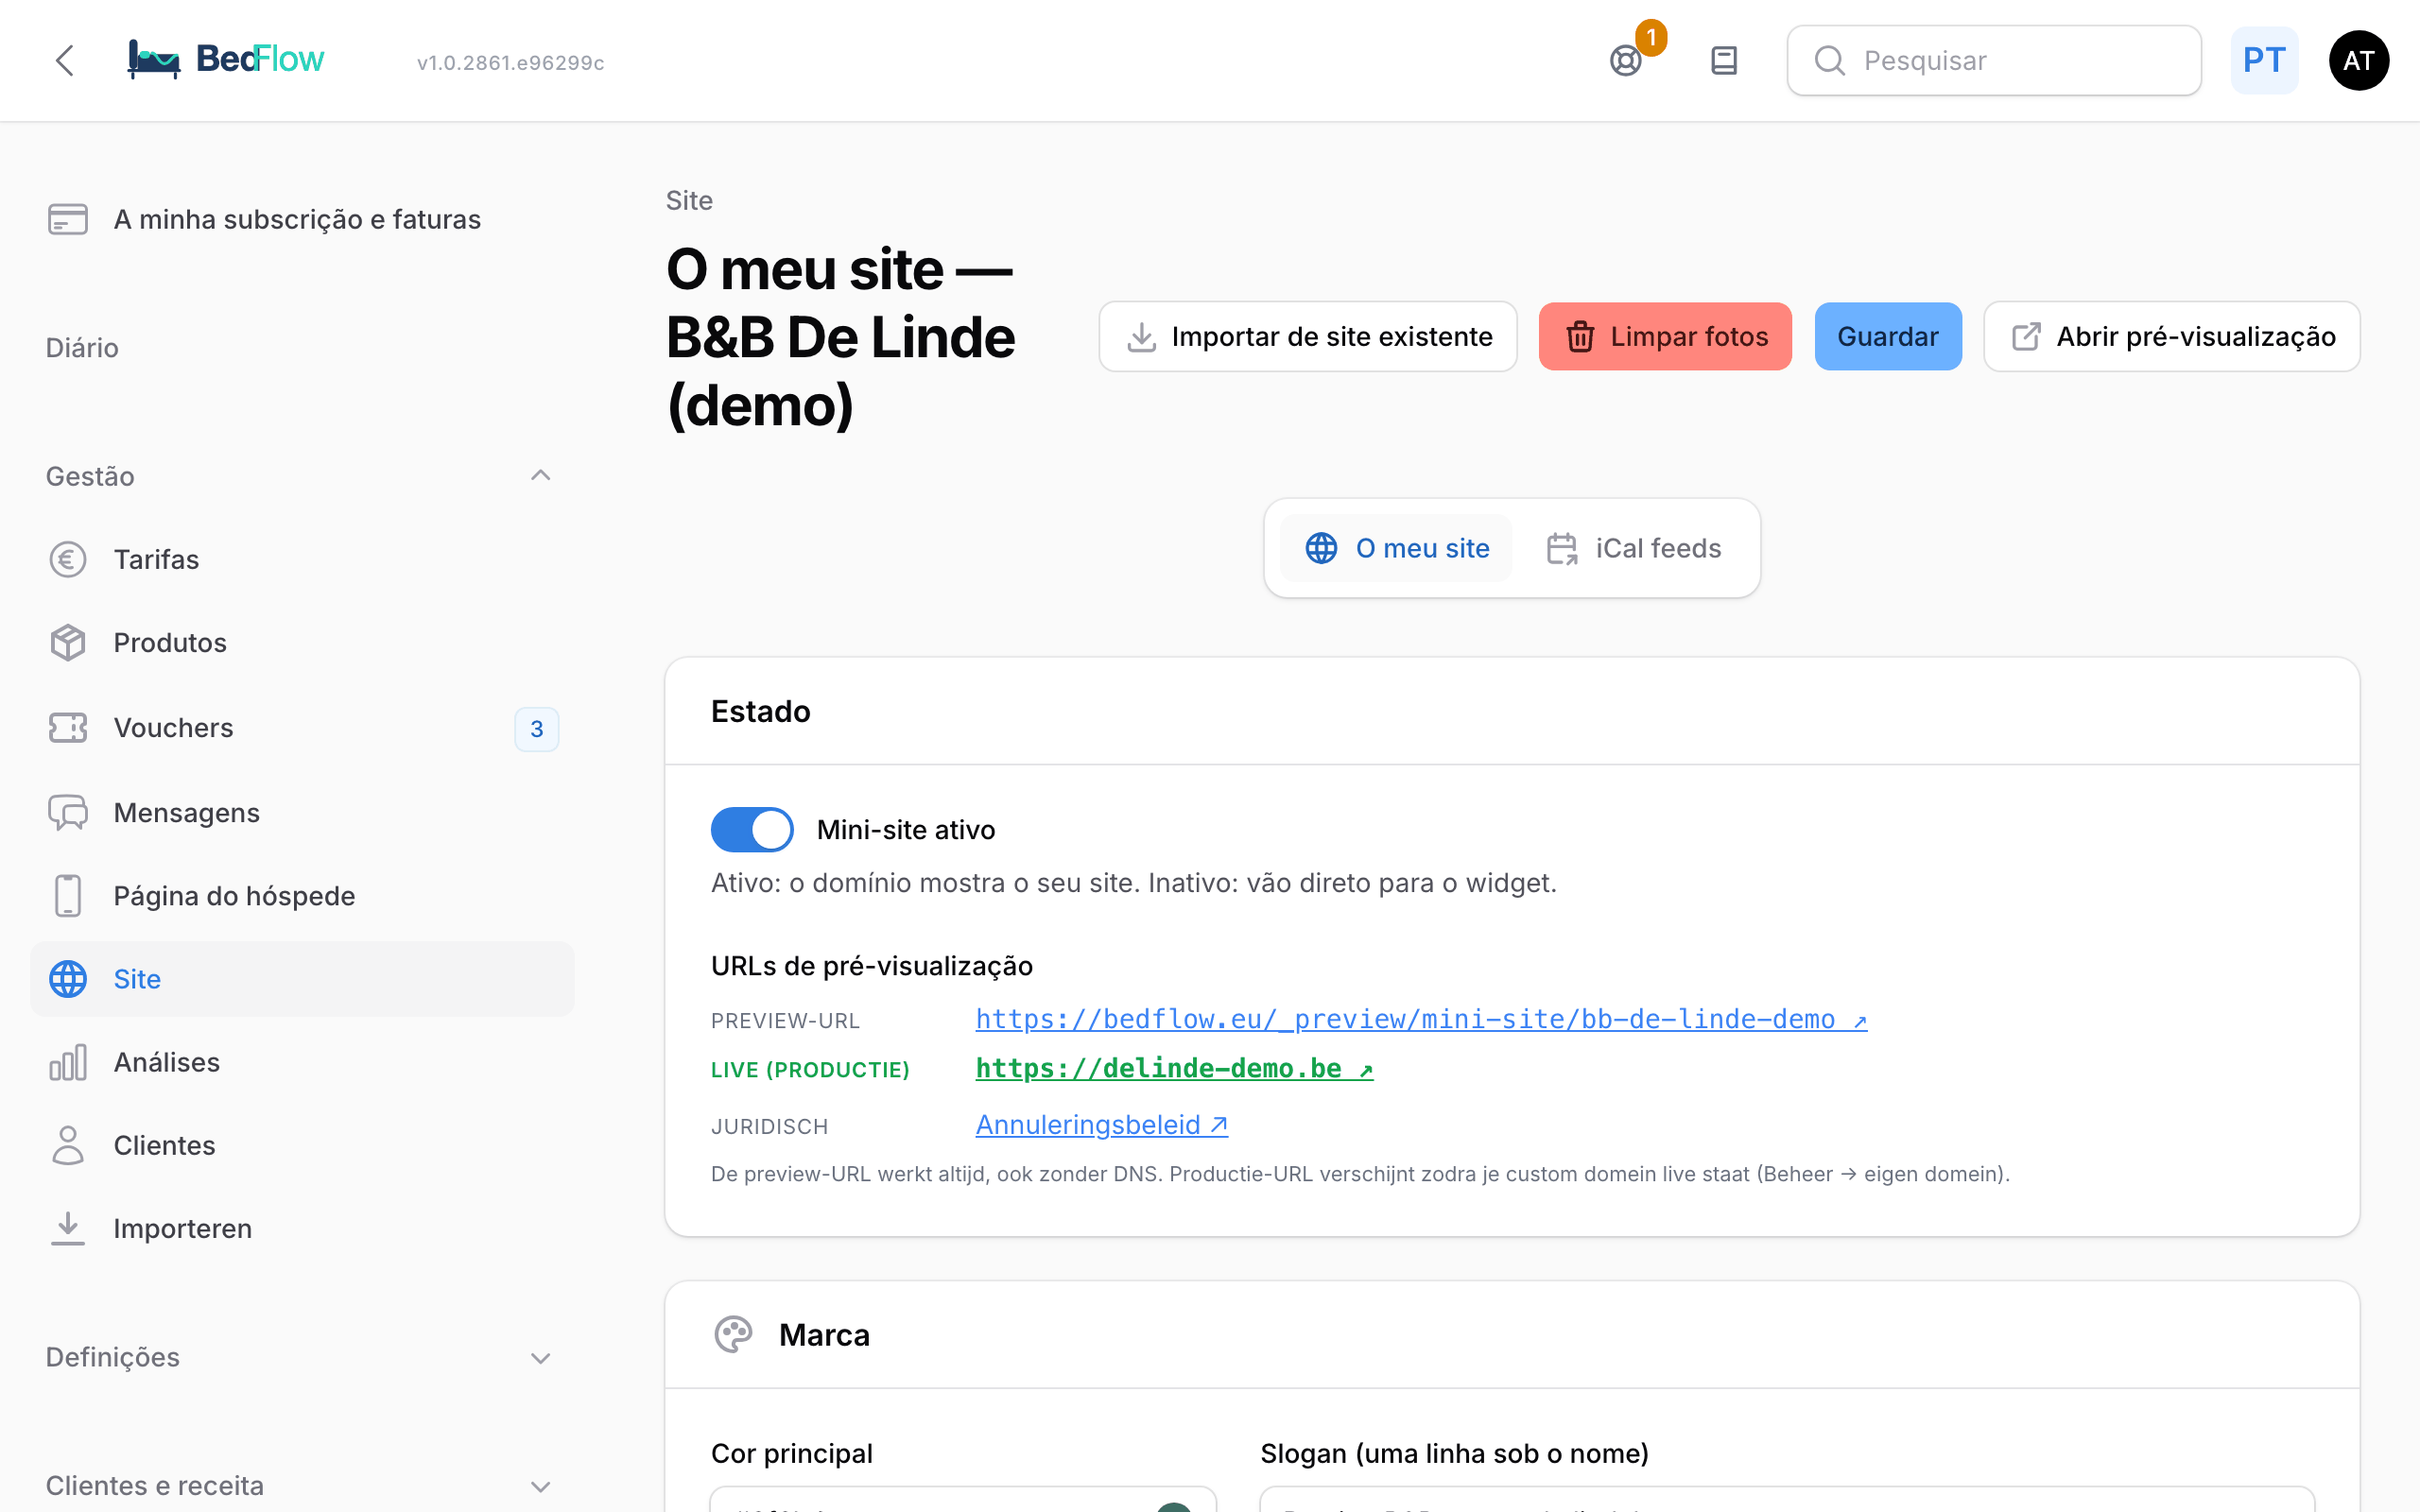The image size is (2420, 1512).
Task: Collapse the Gestão sidebar section
Action: point(302,476)
